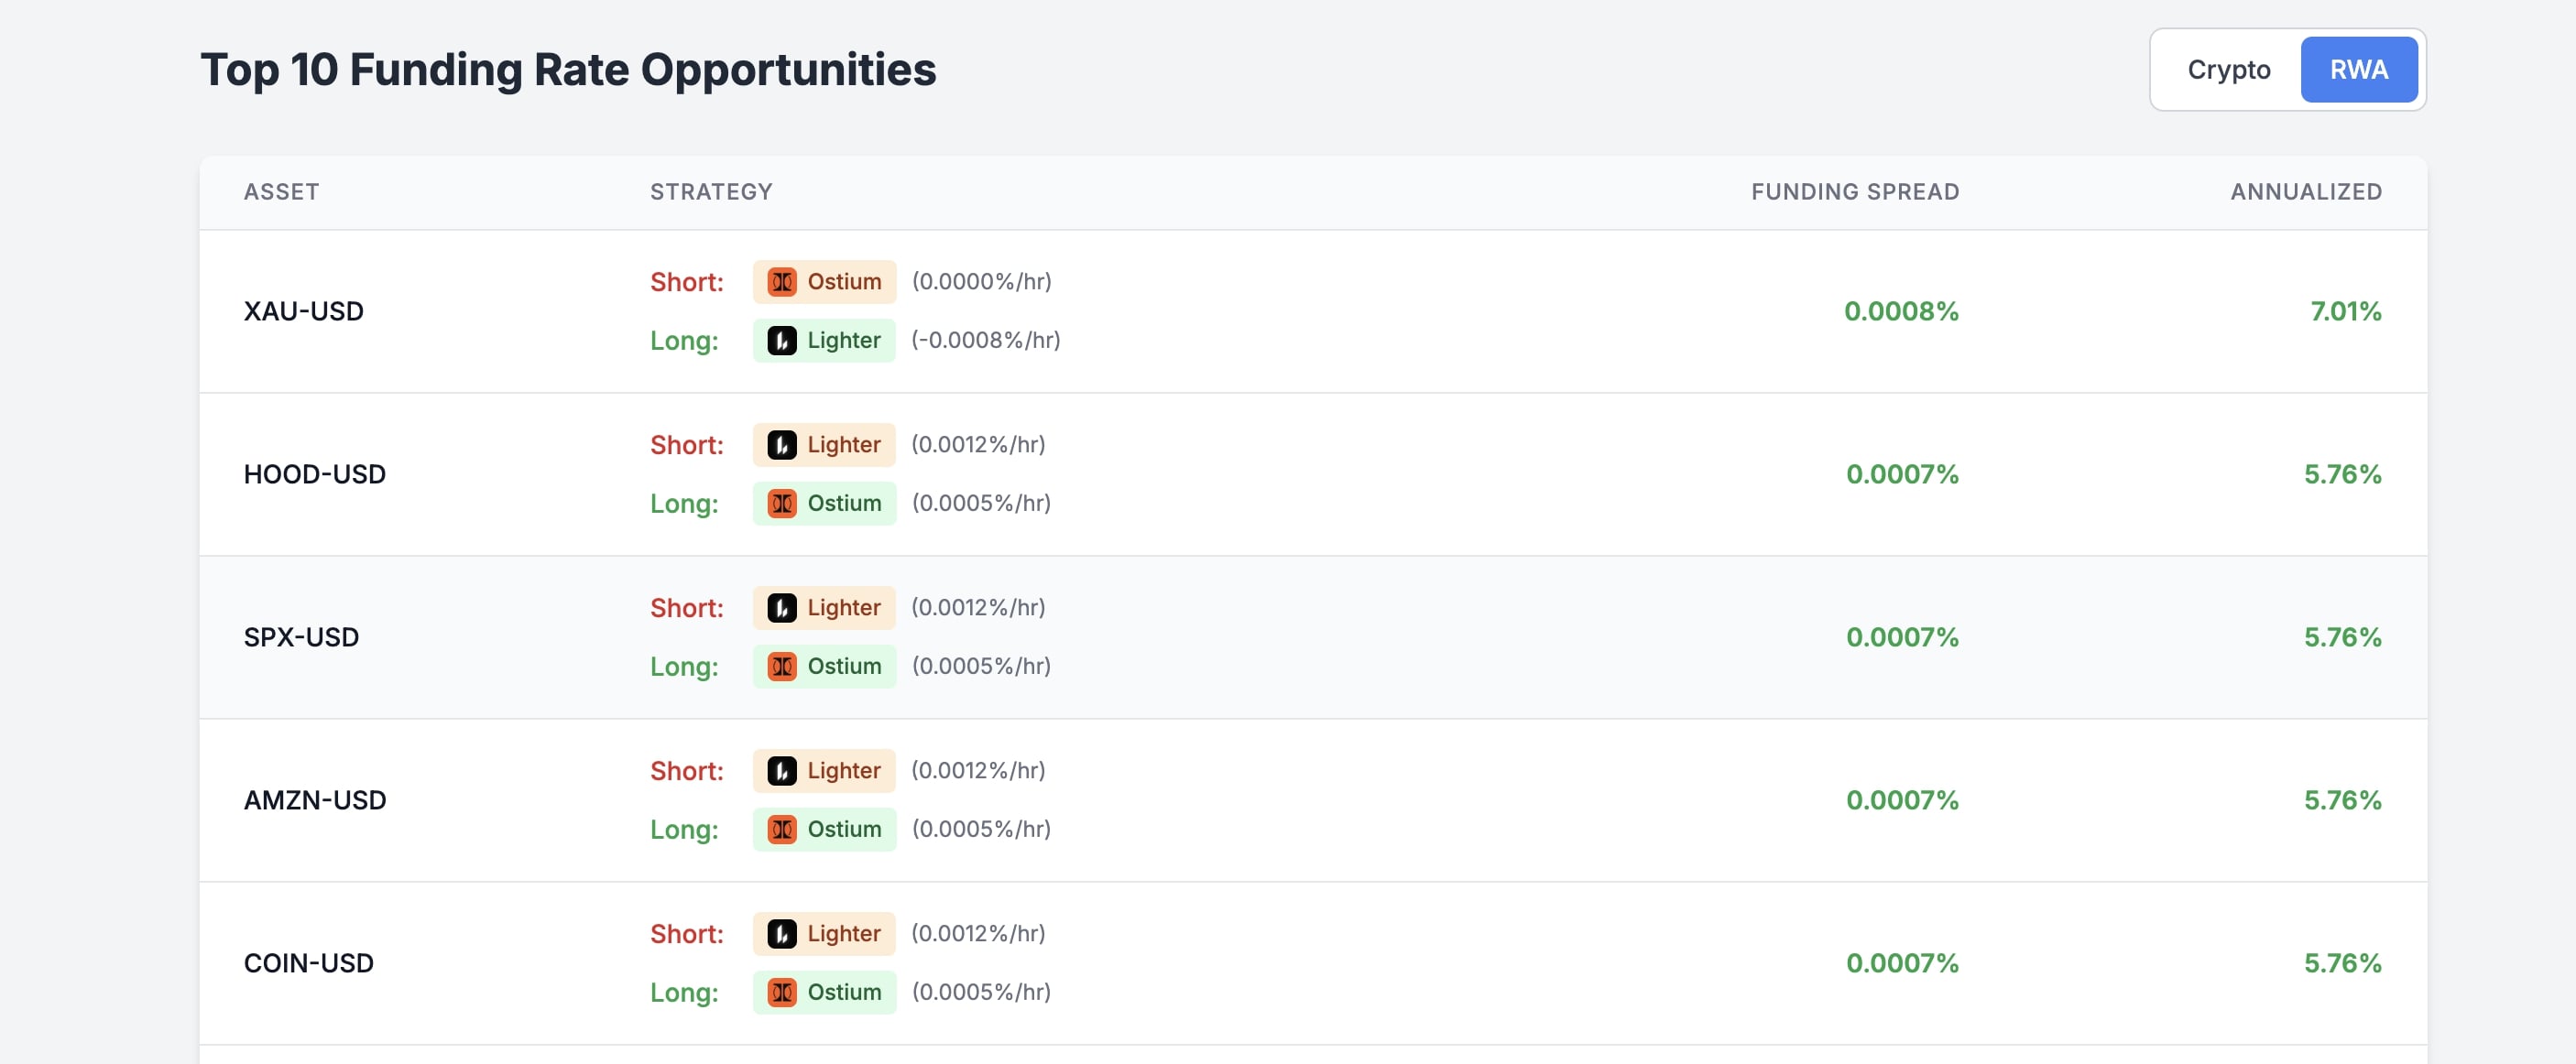
Task: Click Ostium icon in SPX-USD long row
Action: pyautogui.click(x=782, y=667)
